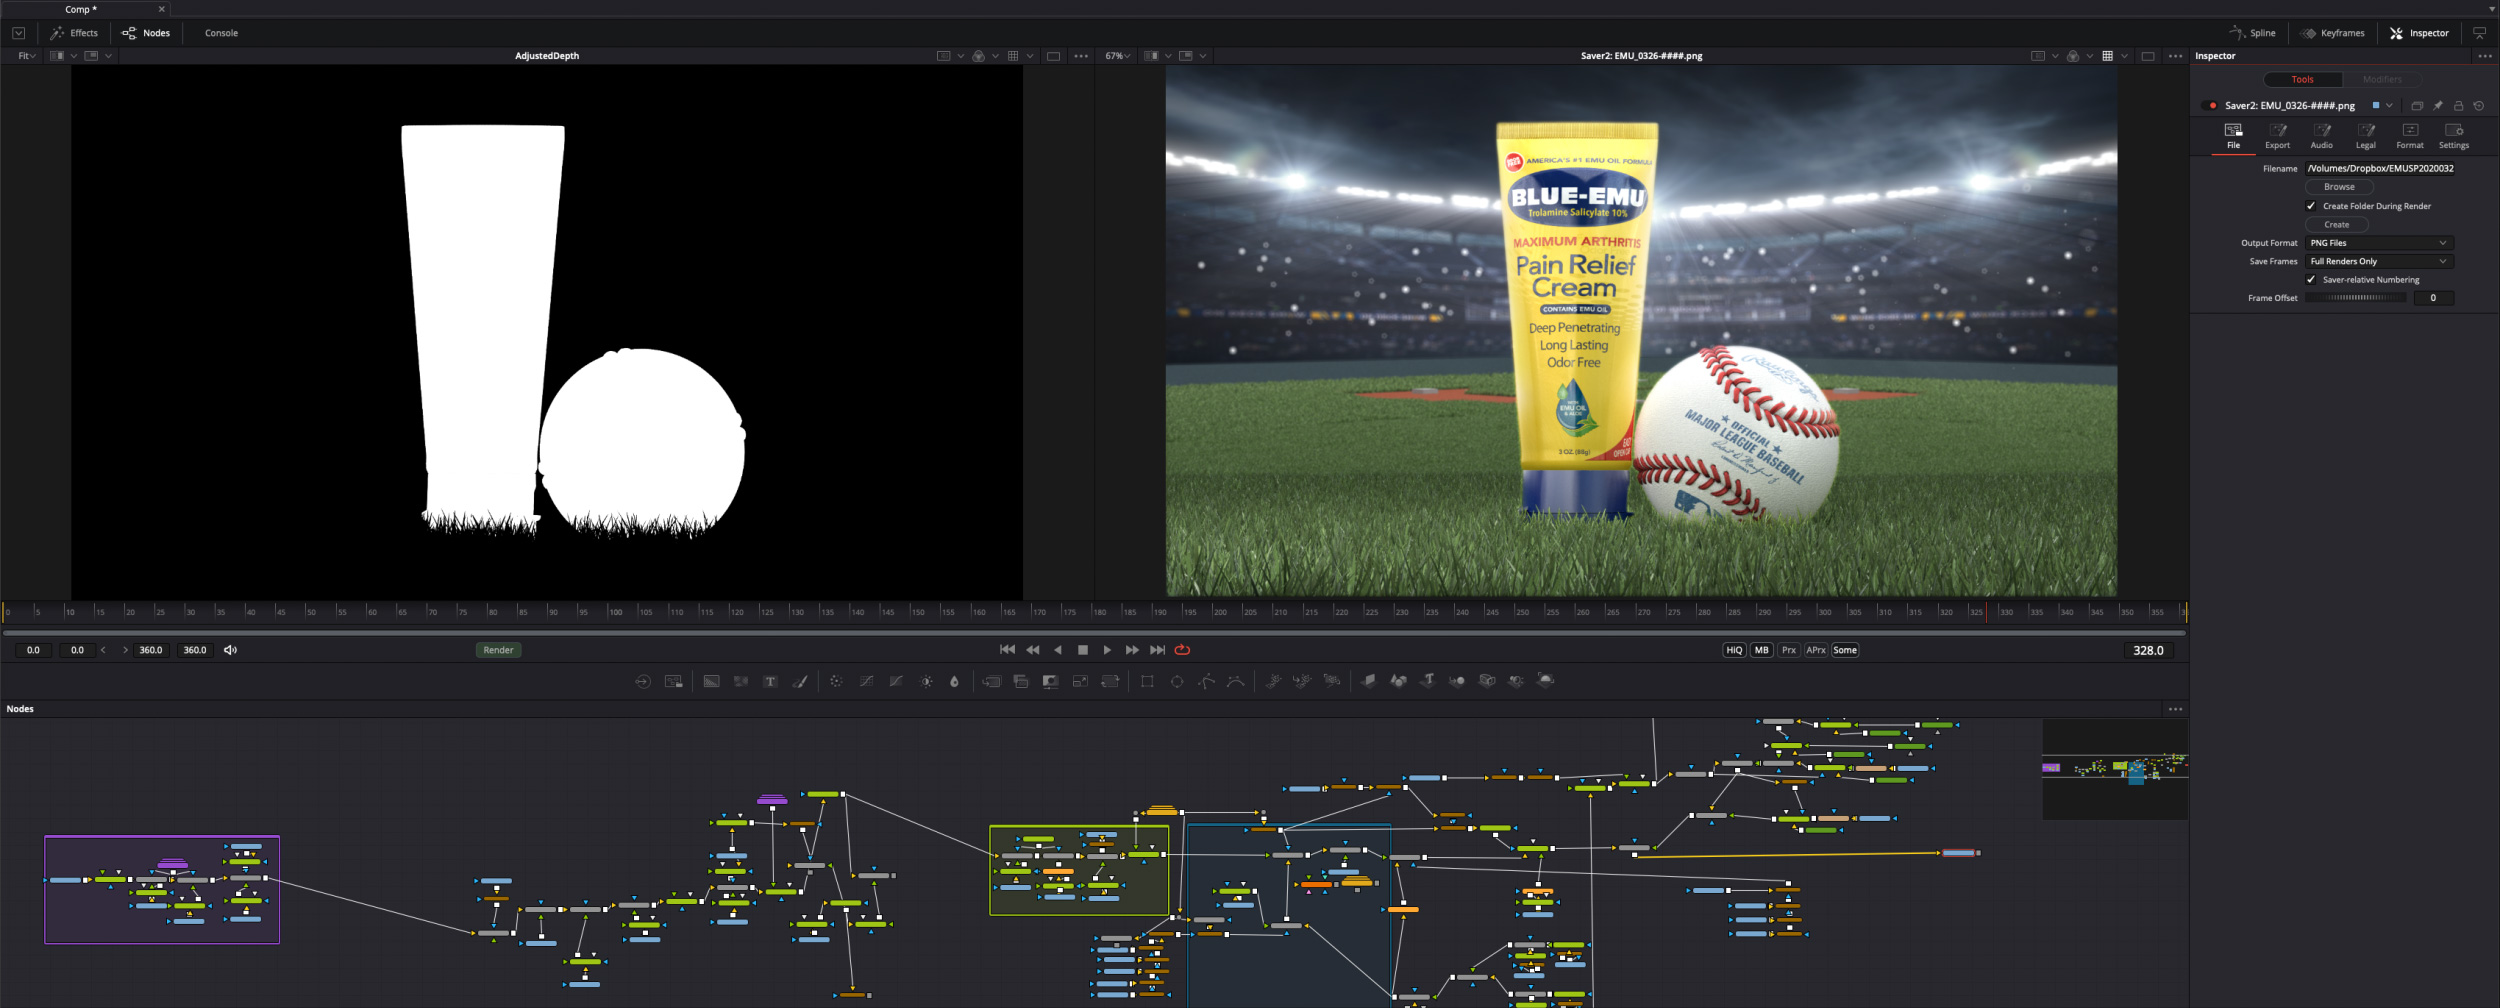The image size is (2500, 1008).
Task: Open the Spline editor panel
Action: point(2252,33)
